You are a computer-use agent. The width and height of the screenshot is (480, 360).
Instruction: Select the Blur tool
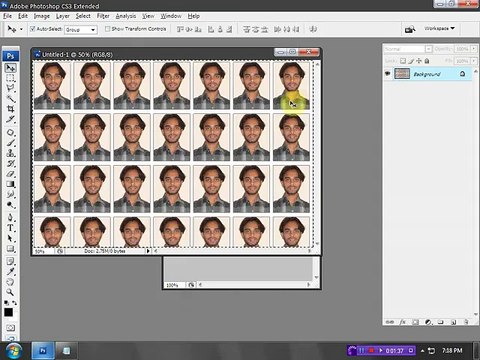pos(10,194)
